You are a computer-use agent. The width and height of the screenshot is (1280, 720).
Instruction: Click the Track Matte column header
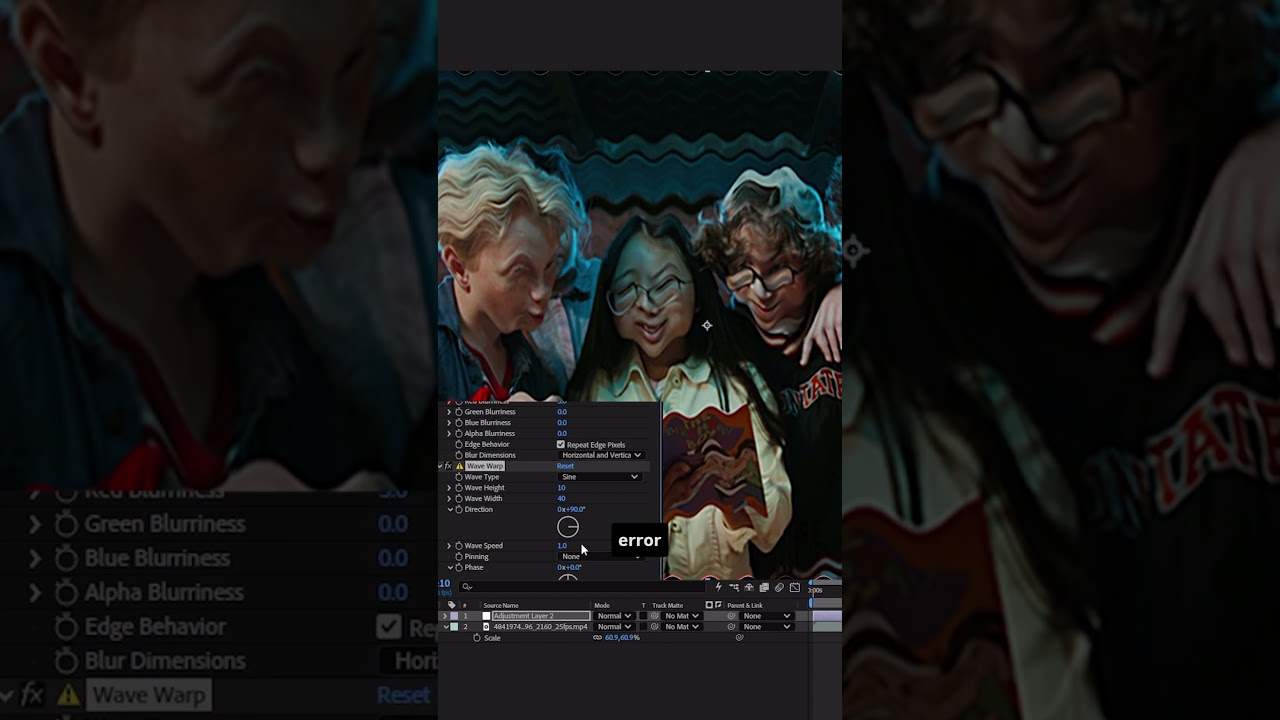point(668,605)
